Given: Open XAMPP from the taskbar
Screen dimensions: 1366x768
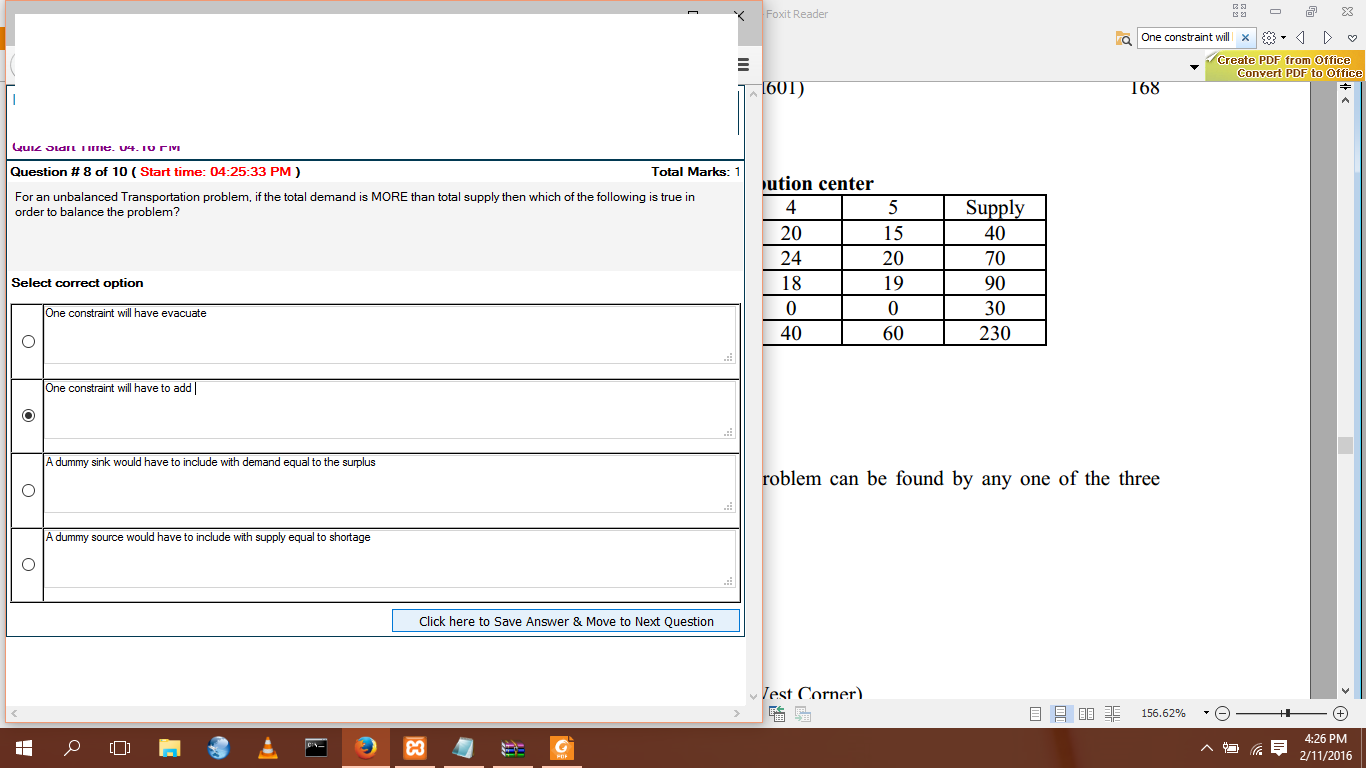Looking at the screenshot, I should [x=415, y=748].
